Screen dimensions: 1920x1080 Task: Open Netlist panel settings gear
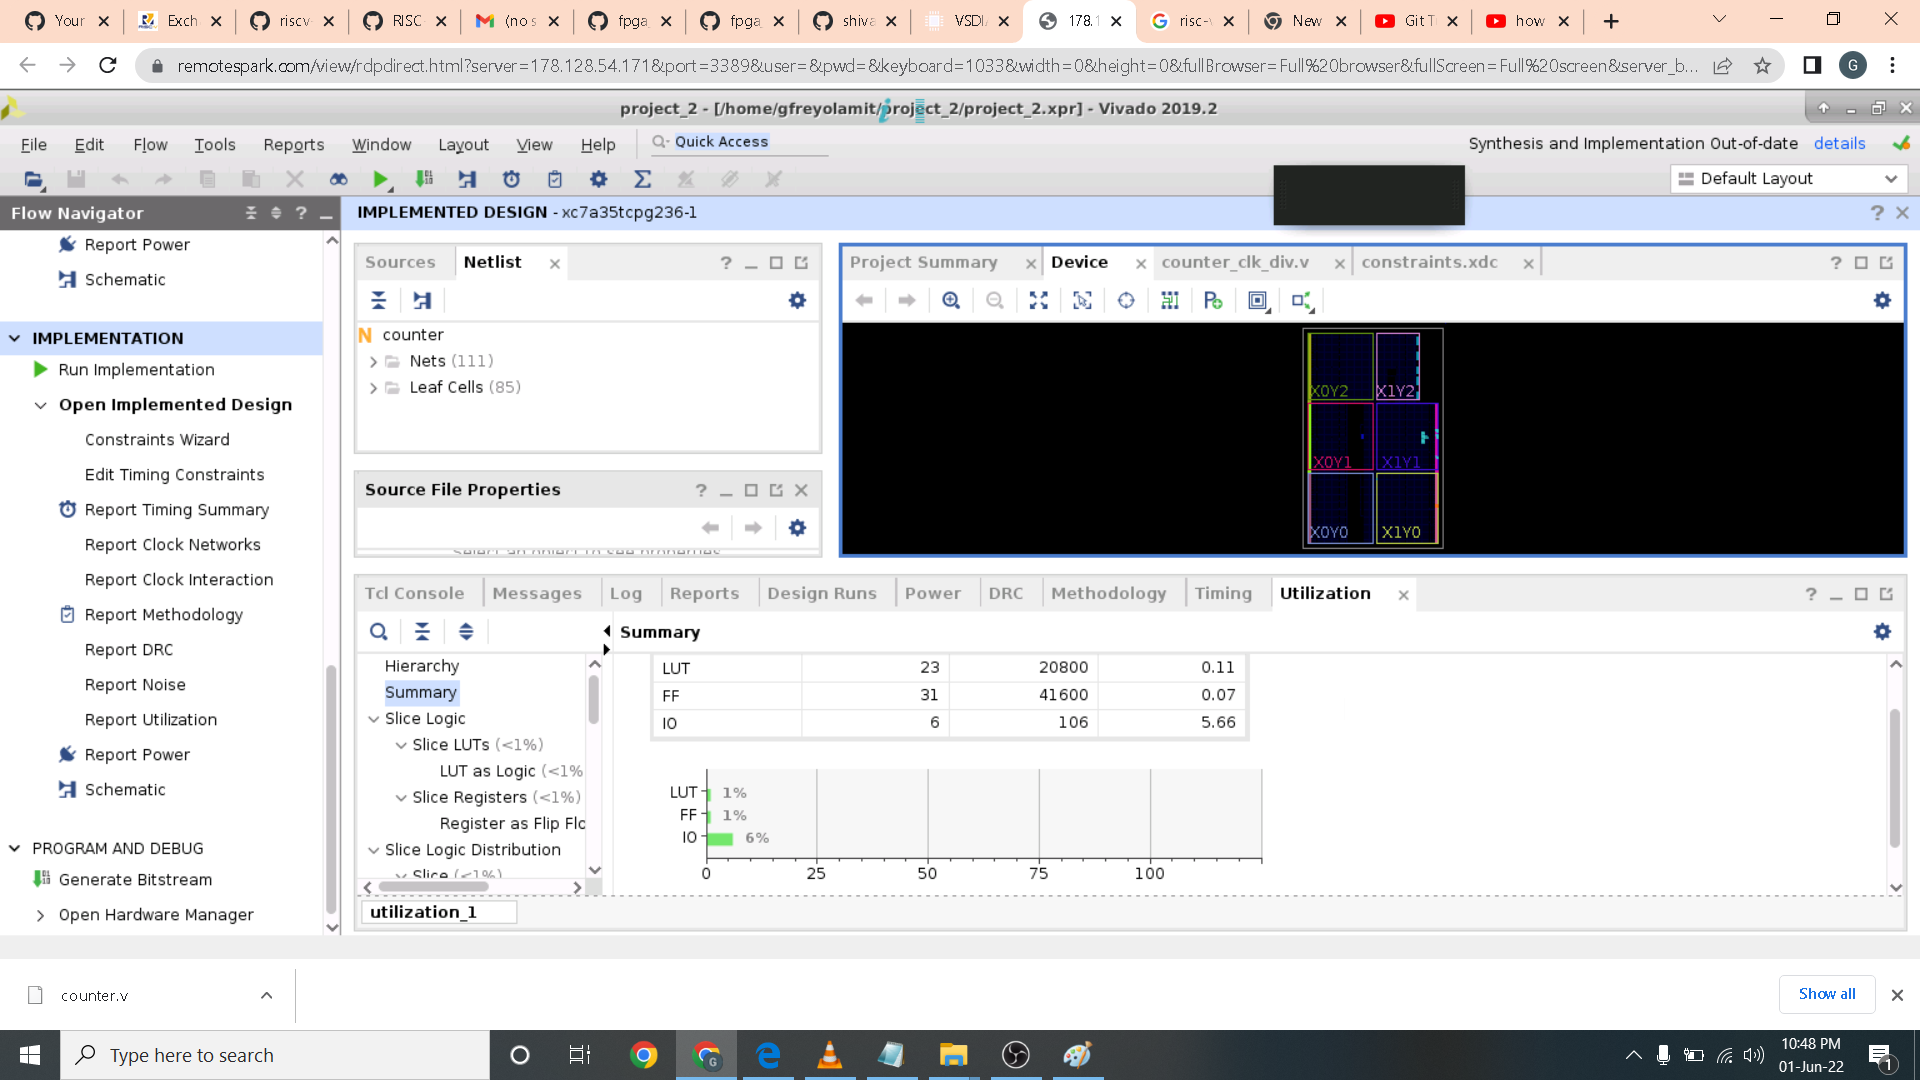pyautogui.click(x=797, y=301)
